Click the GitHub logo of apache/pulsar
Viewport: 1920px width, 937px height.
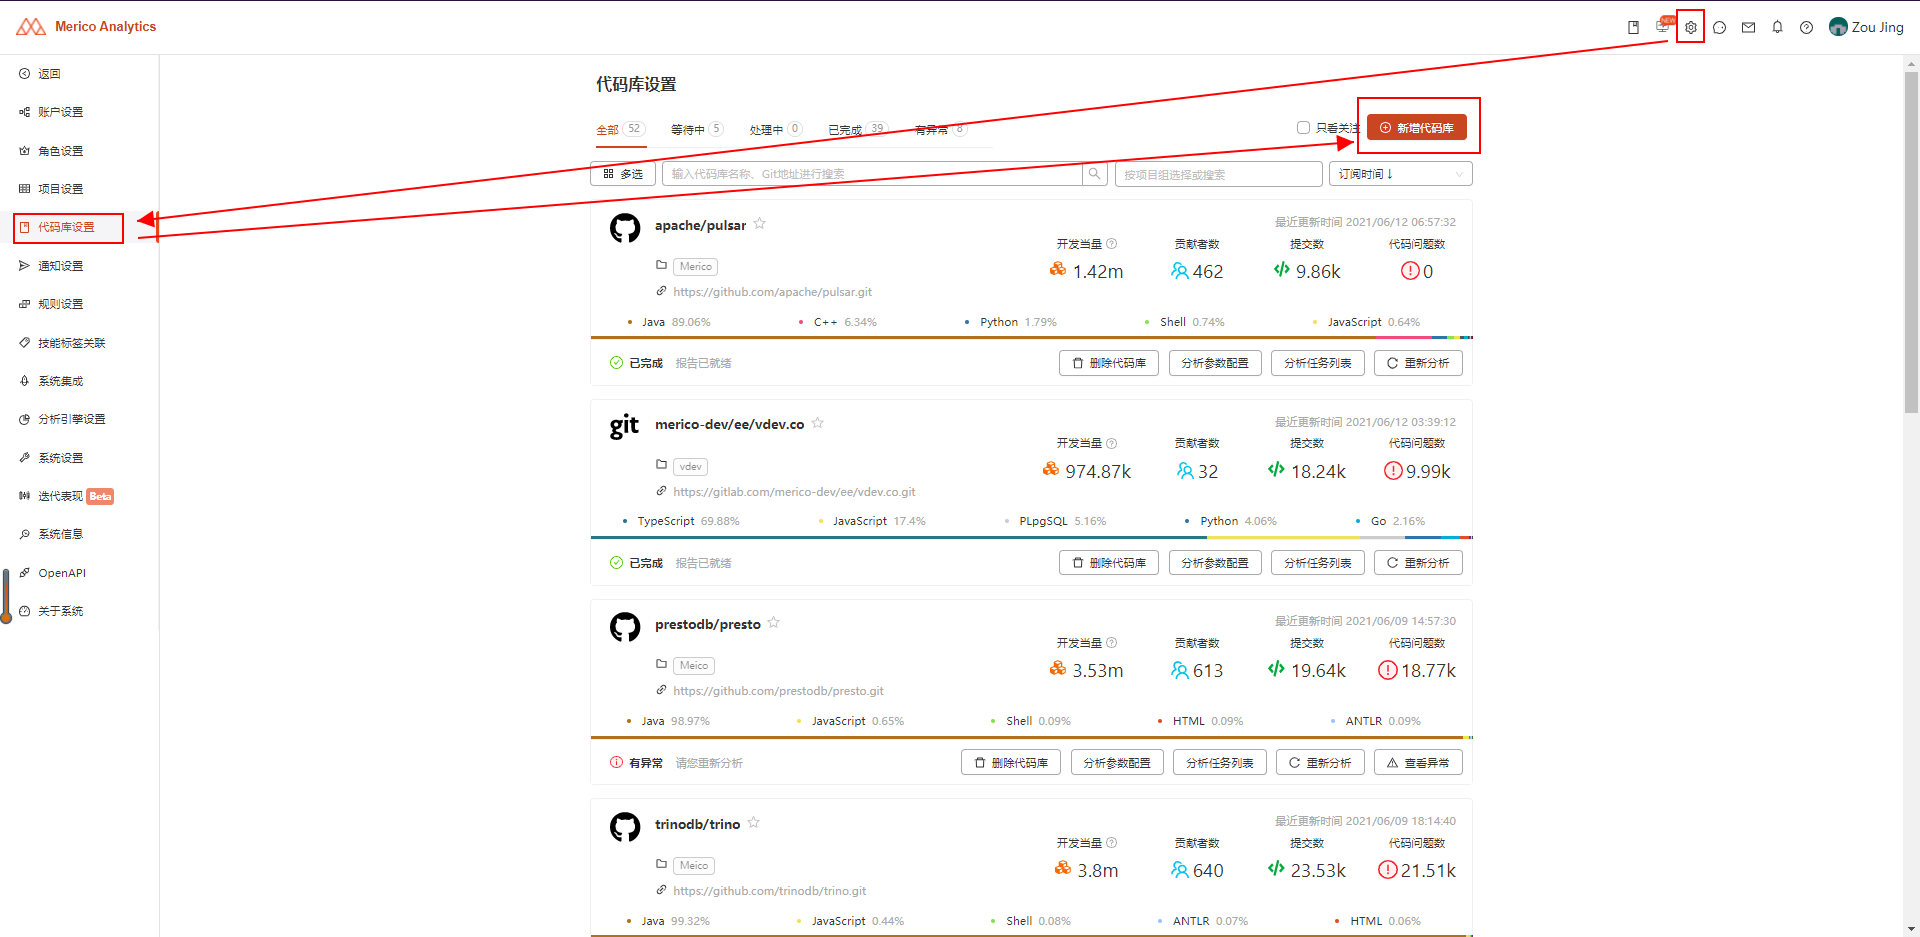point(625,228)
